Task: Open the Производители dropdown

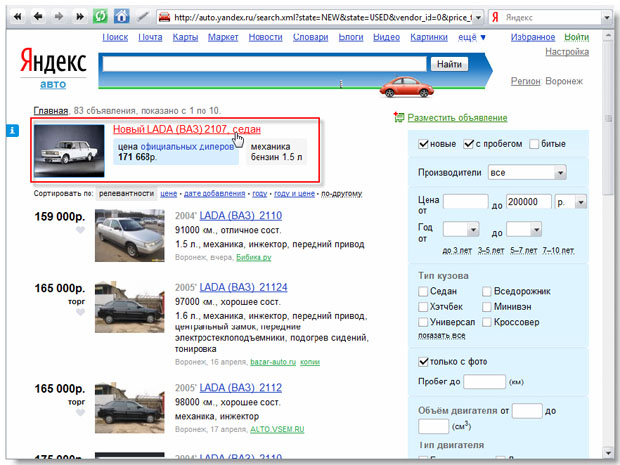Action: (527, 172)
